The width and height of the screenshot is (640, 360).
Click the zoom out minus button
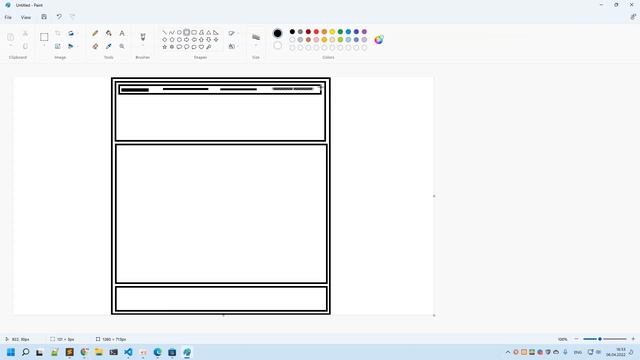(x=576, y=339)
